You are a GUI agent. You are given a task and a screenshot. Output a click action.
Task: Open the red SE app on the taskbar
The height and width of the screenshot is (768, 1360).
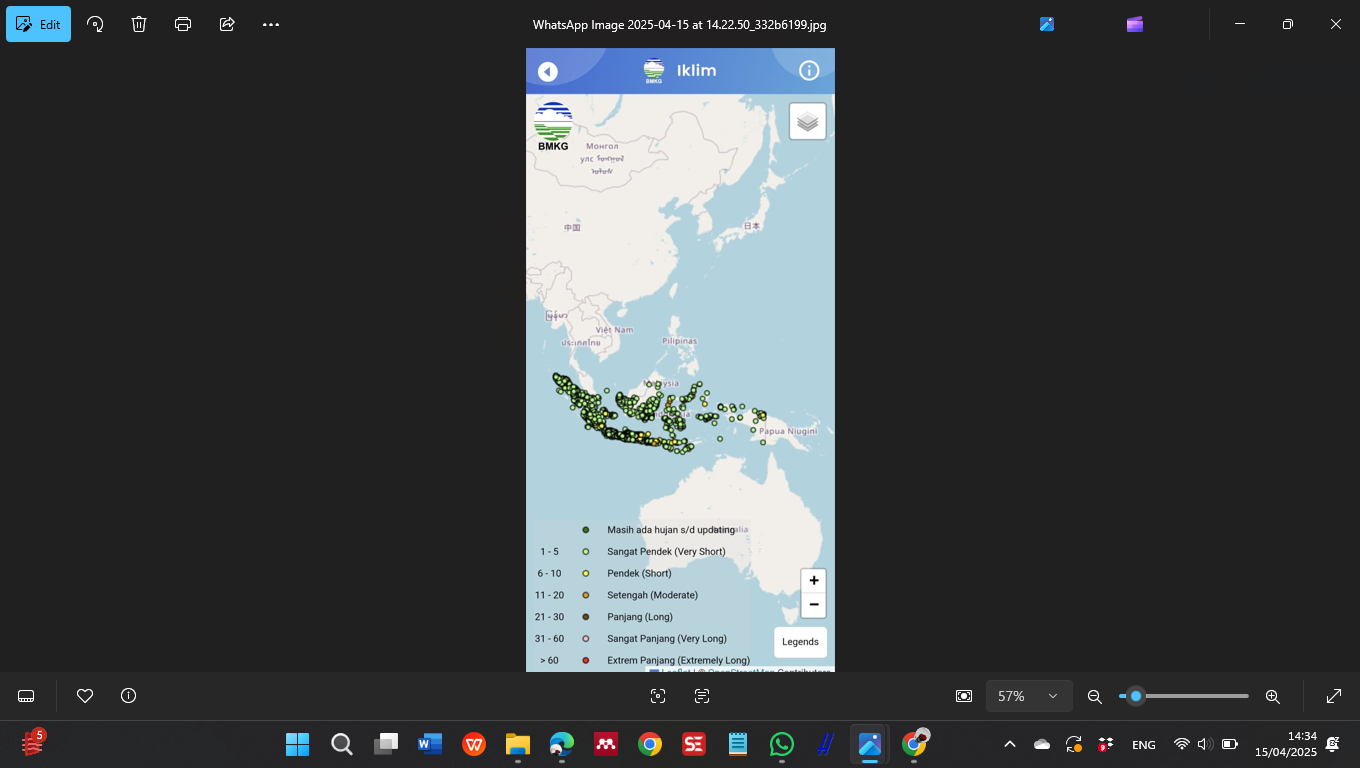coord(693,744)
